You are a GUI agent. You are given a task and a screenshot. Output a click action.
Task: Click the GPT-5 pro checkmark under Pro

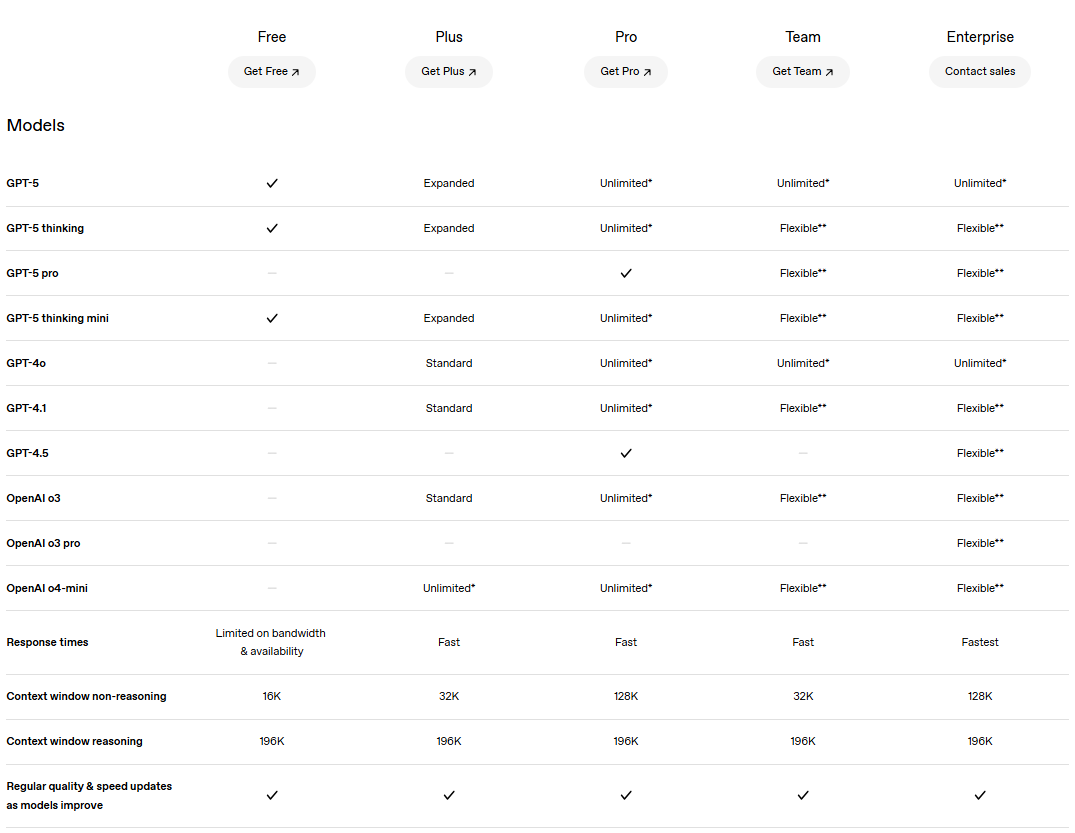[626, 273]
